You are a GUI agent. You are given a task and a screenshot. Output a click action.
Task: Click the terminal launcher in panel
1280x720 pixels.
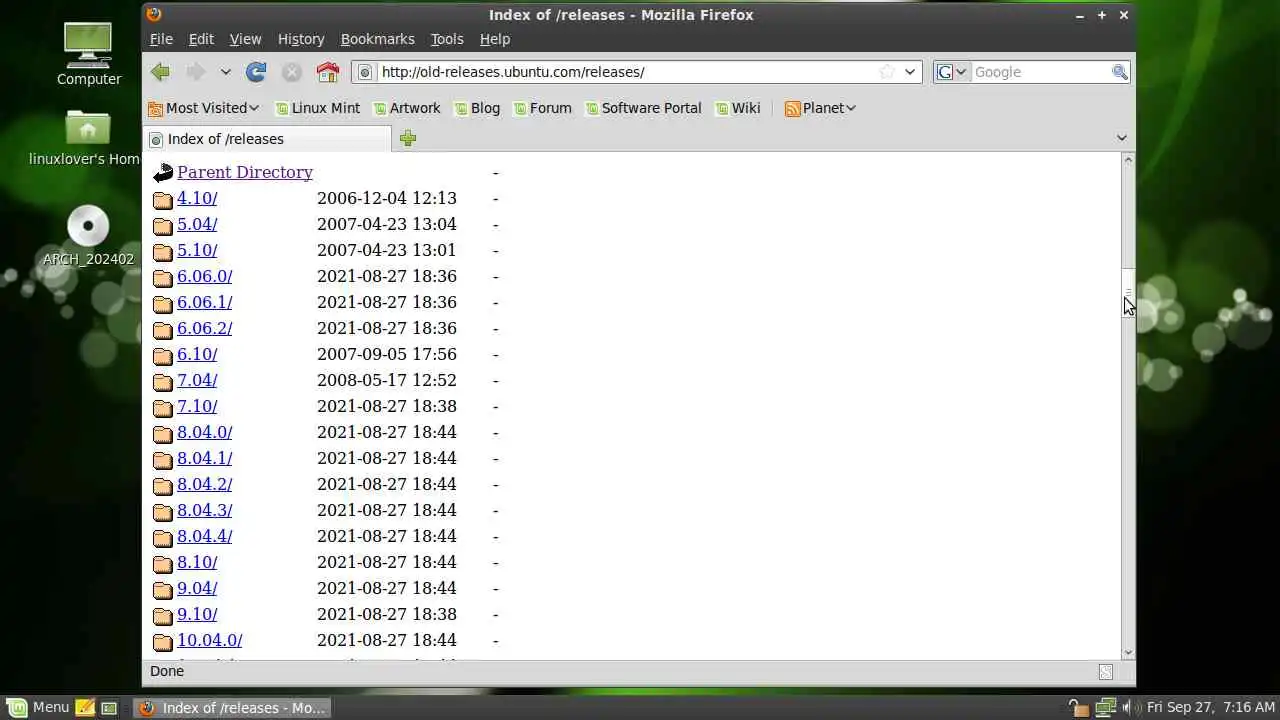point(109,708)
